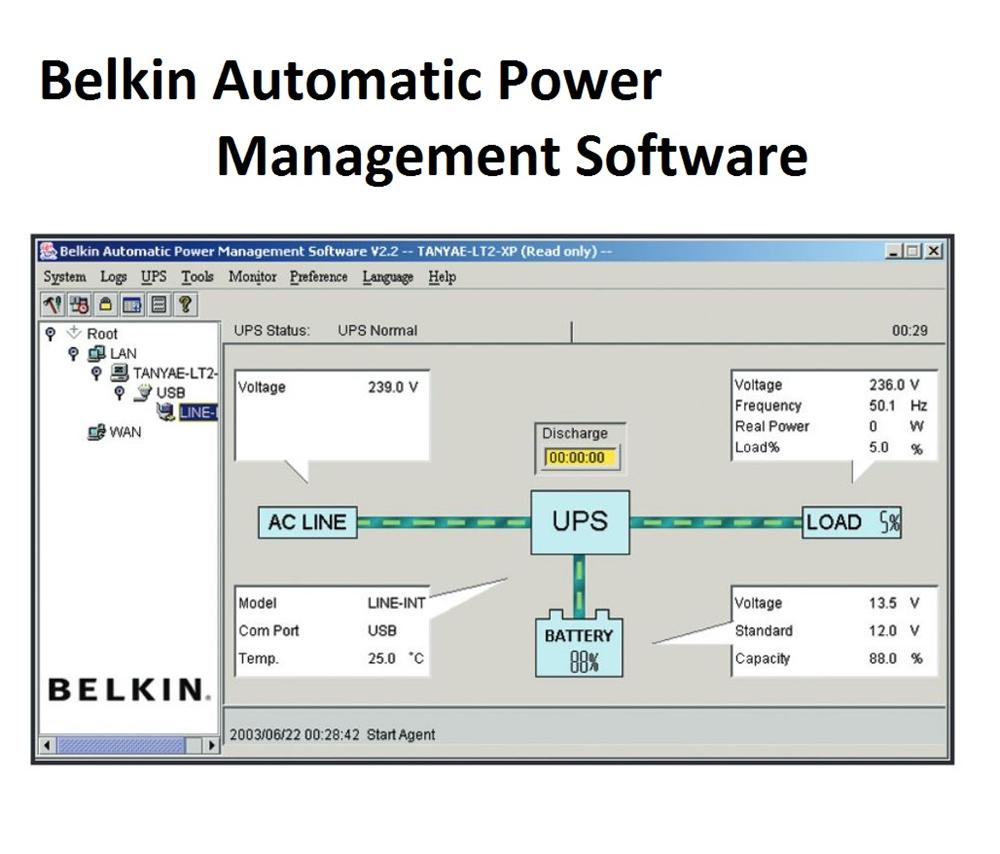Click the 00:29 clock in status row
This screenshot has width=1000, height=854.
[909, 330]
